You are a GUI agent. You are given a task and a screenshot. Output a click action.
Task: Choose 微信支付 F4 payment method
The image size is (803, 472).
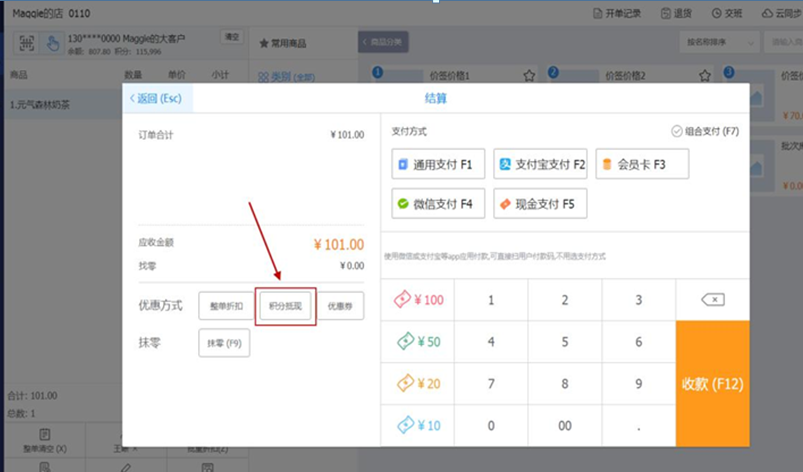point(440,203)
